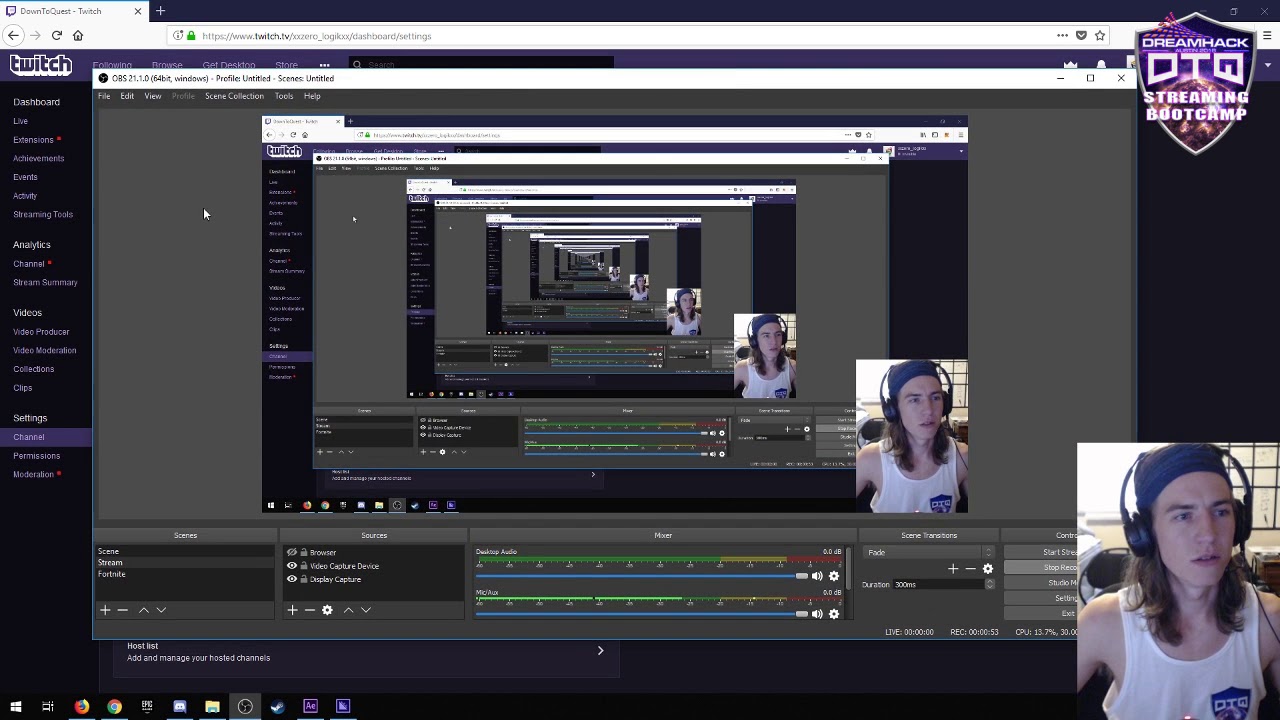The image size is (1280, 720).
Task: Add a new scene with the plus icon
Action: coord(104,610)
